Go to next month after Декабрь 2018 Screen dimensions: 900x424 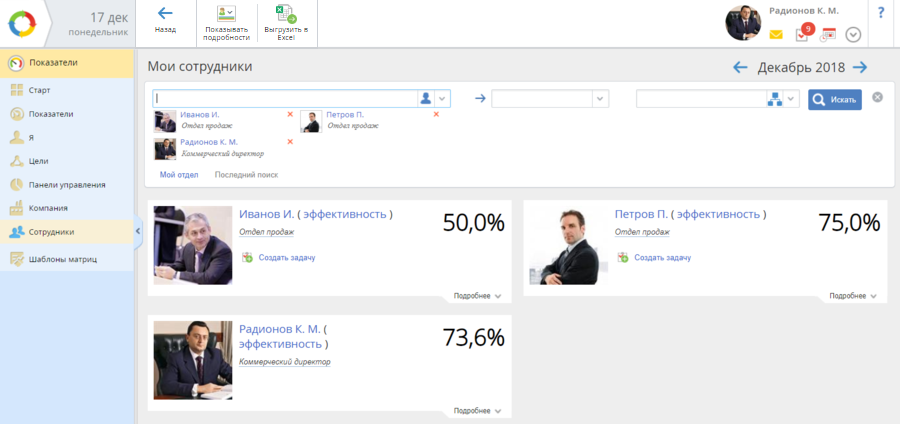pyautogui.click(x=859, y=67)
